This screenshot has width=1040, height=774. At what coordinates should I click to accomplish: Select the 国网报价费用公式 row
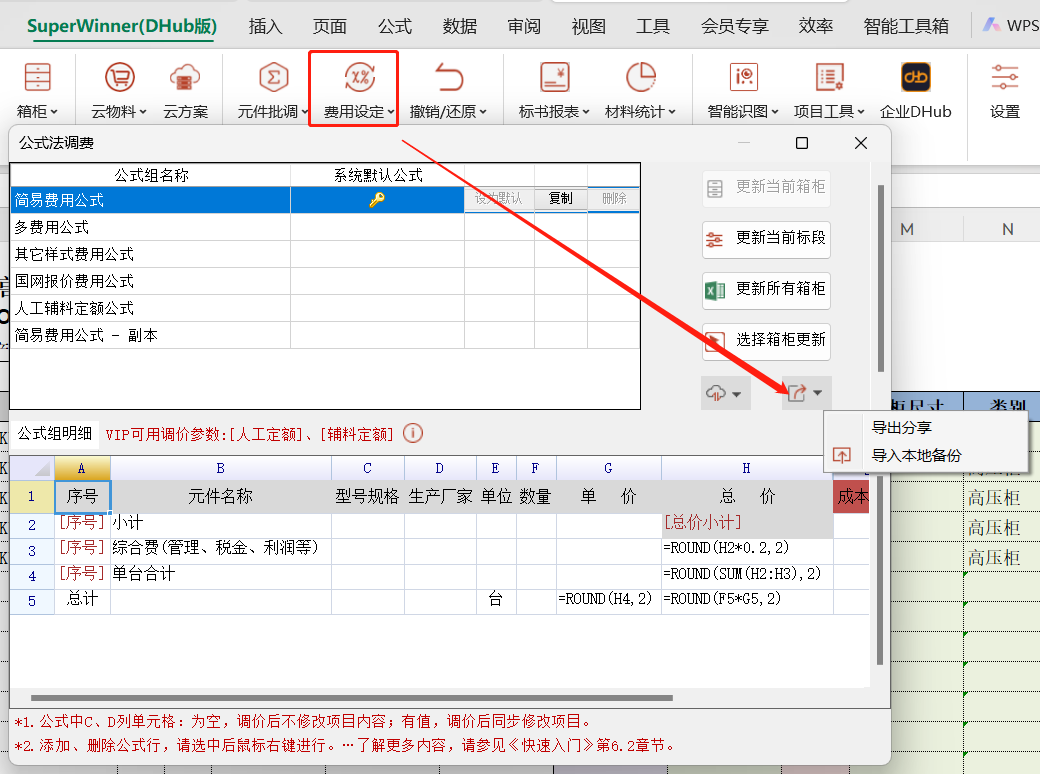point(325,281)
